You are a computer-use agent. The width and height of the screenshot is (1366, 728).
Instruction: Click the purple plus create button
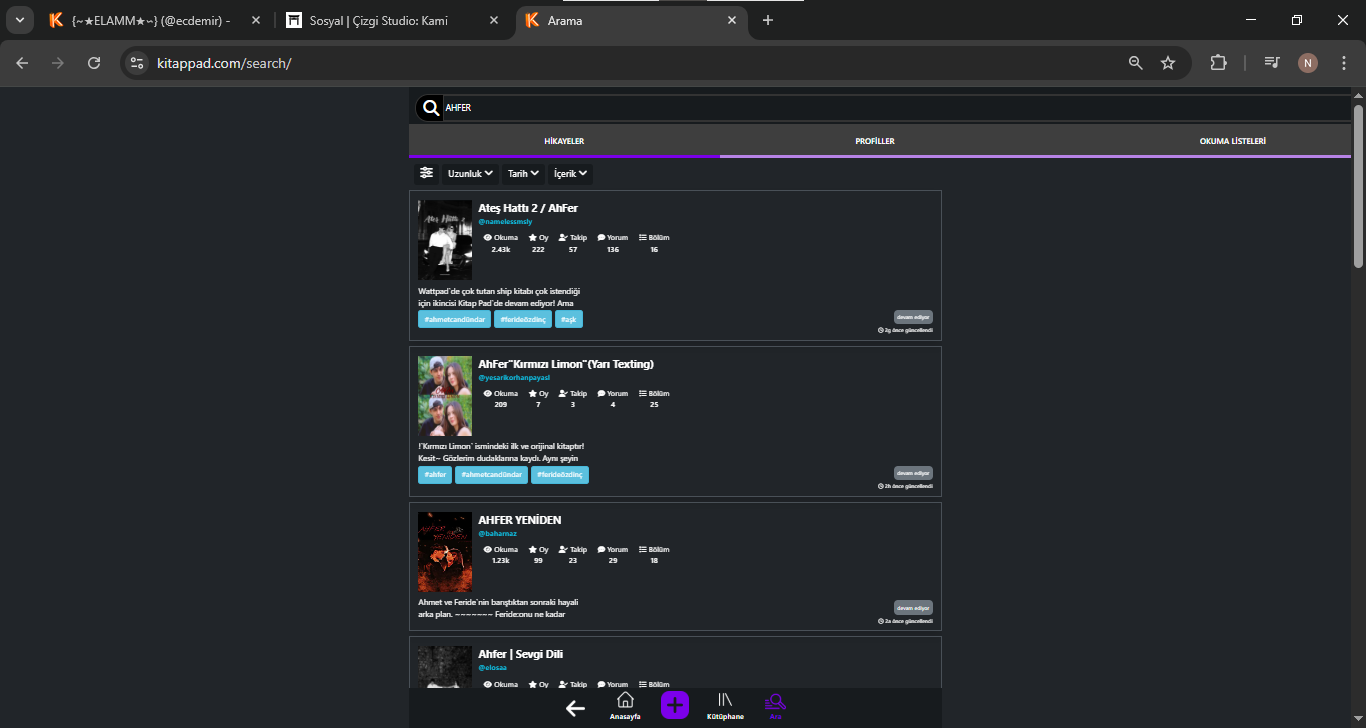click(675, 704)
